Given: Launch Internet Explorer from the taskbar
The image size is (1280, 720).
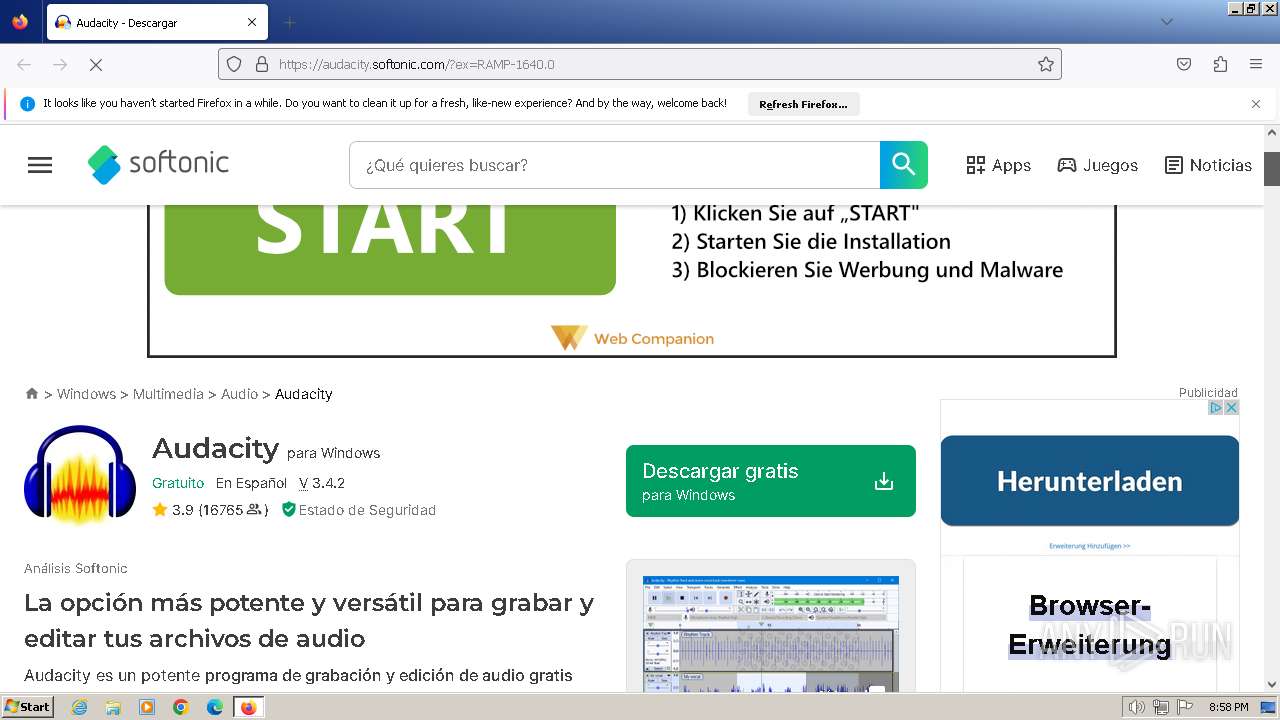Looking at the screenshot, I should pyautogui.click(x=80, y=707).
